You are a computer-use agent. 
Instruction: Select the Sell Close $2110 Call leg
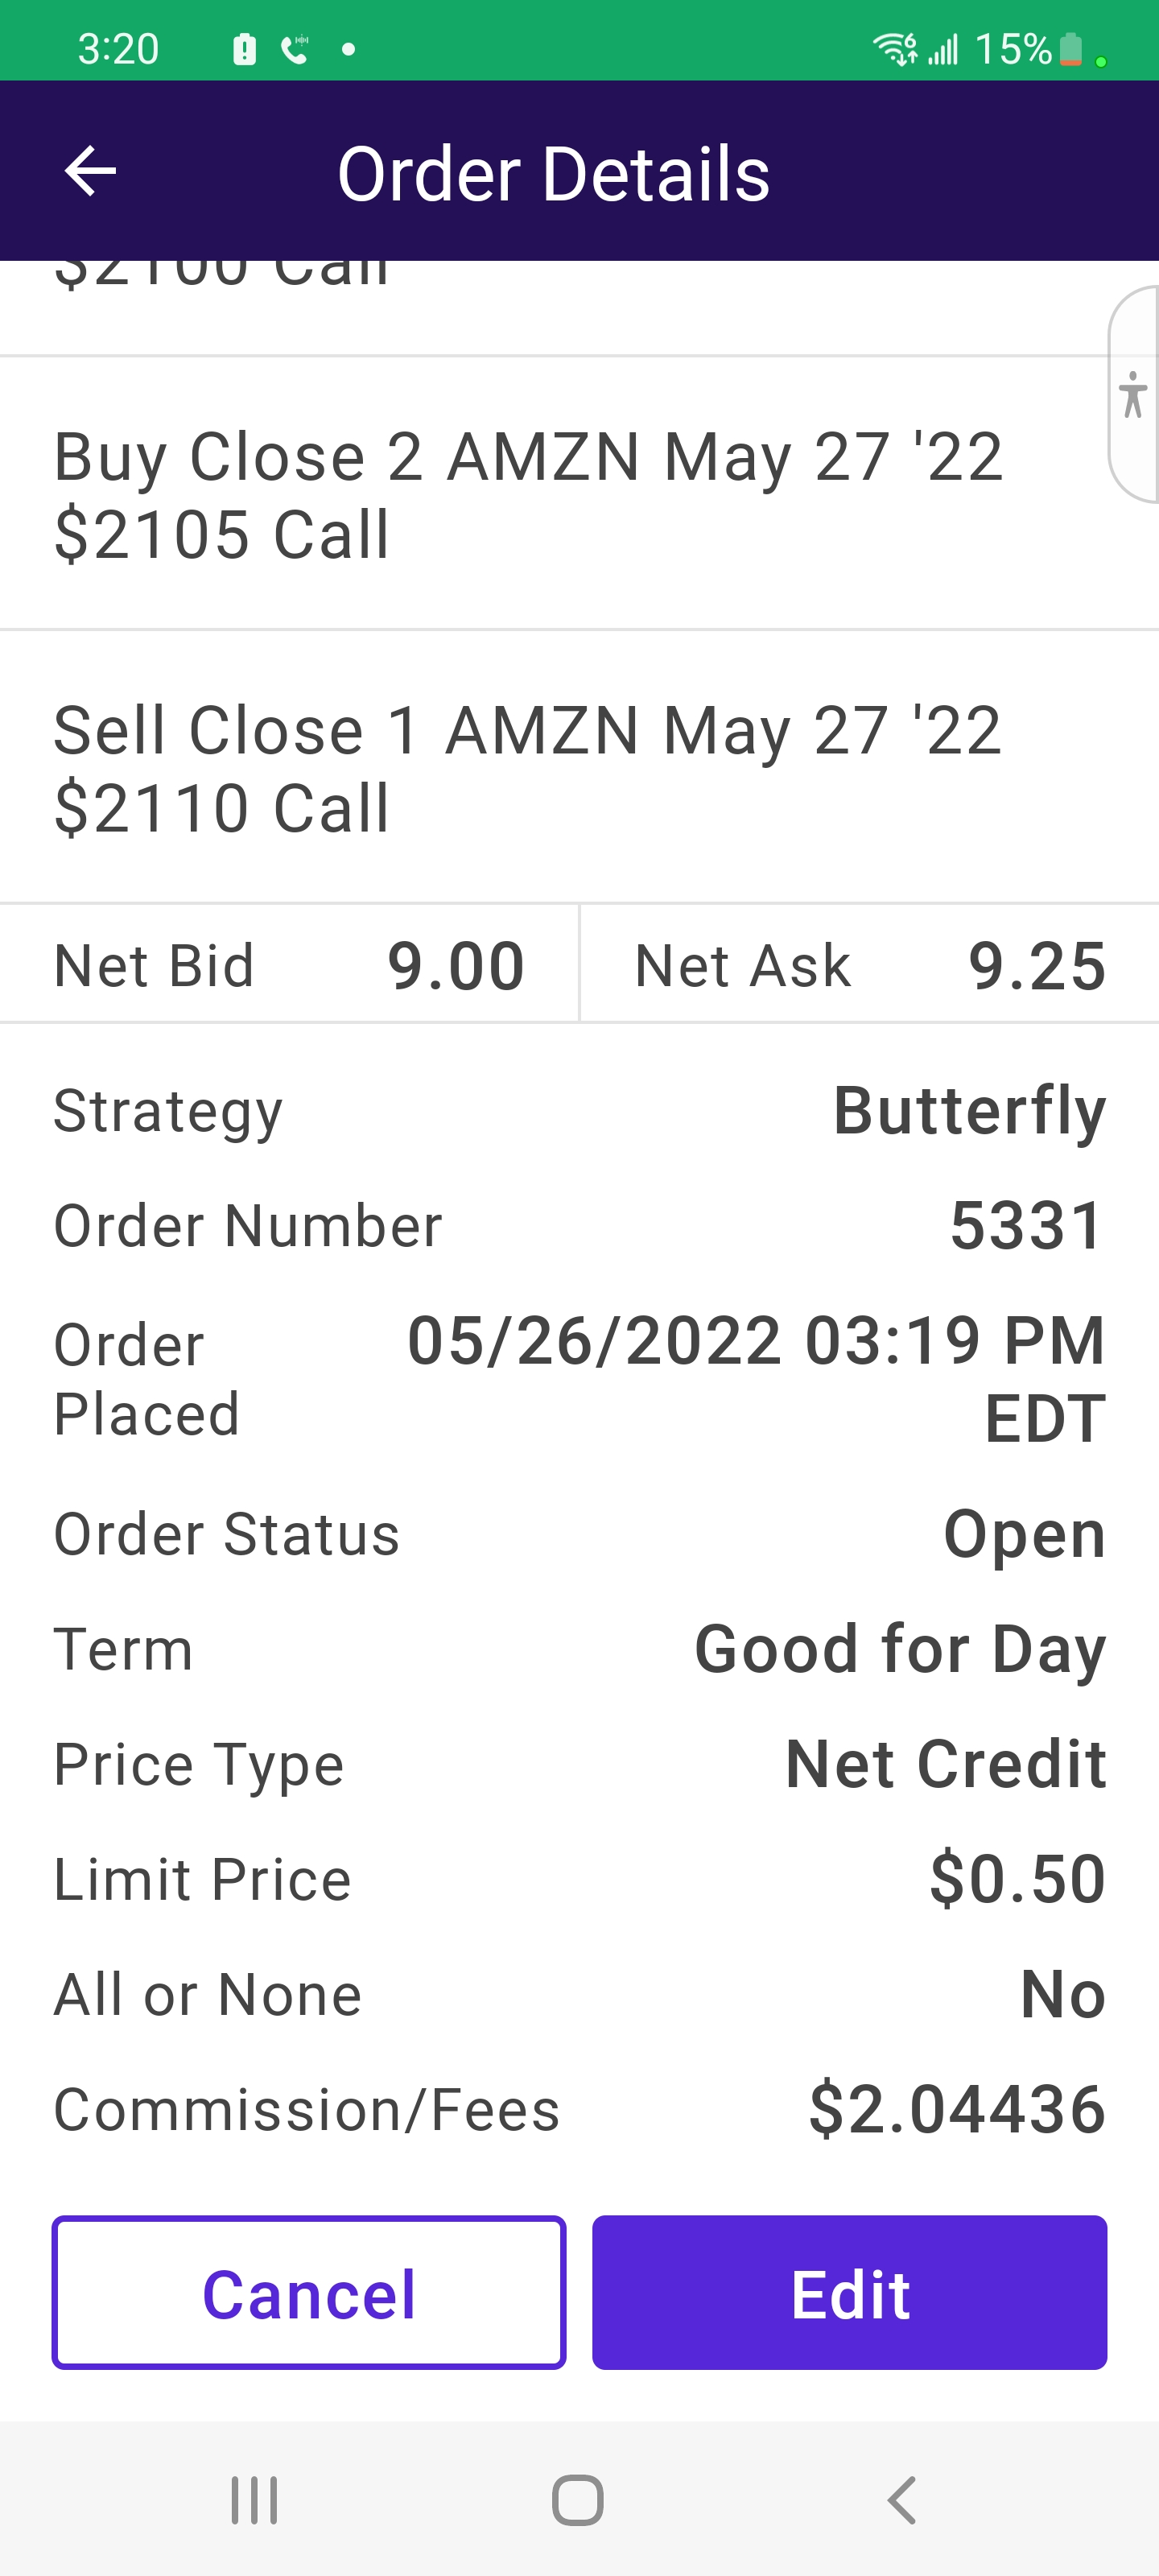click(x=528, y=768)
